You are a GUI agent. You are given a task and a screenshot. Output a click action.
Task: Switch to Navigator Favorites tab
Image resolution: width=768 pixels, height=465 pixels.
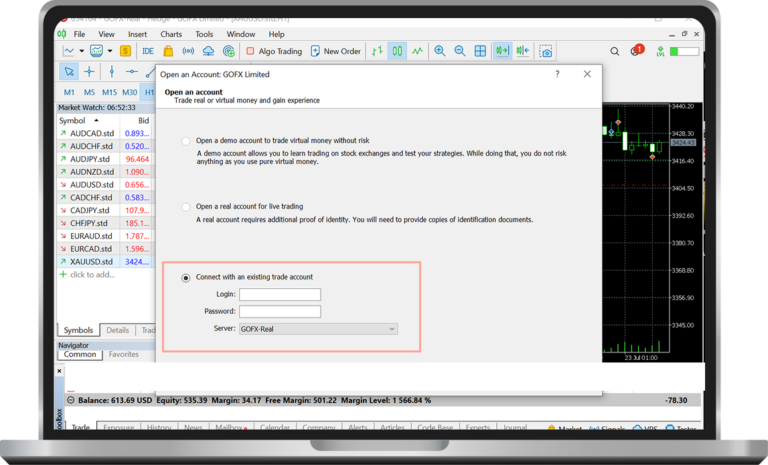click(x=123, y=354)
